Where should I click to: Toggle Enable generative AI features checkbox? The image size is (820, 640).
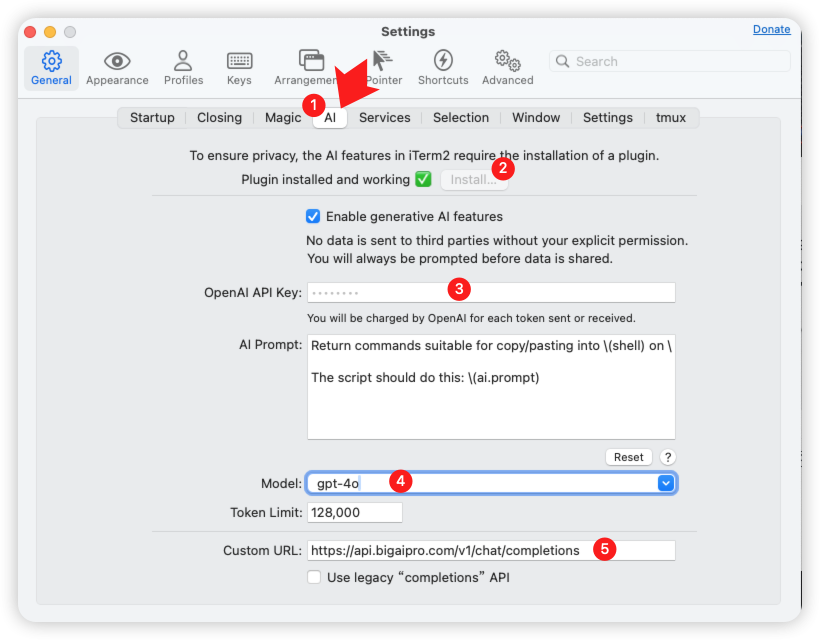(x=313, y=216)
